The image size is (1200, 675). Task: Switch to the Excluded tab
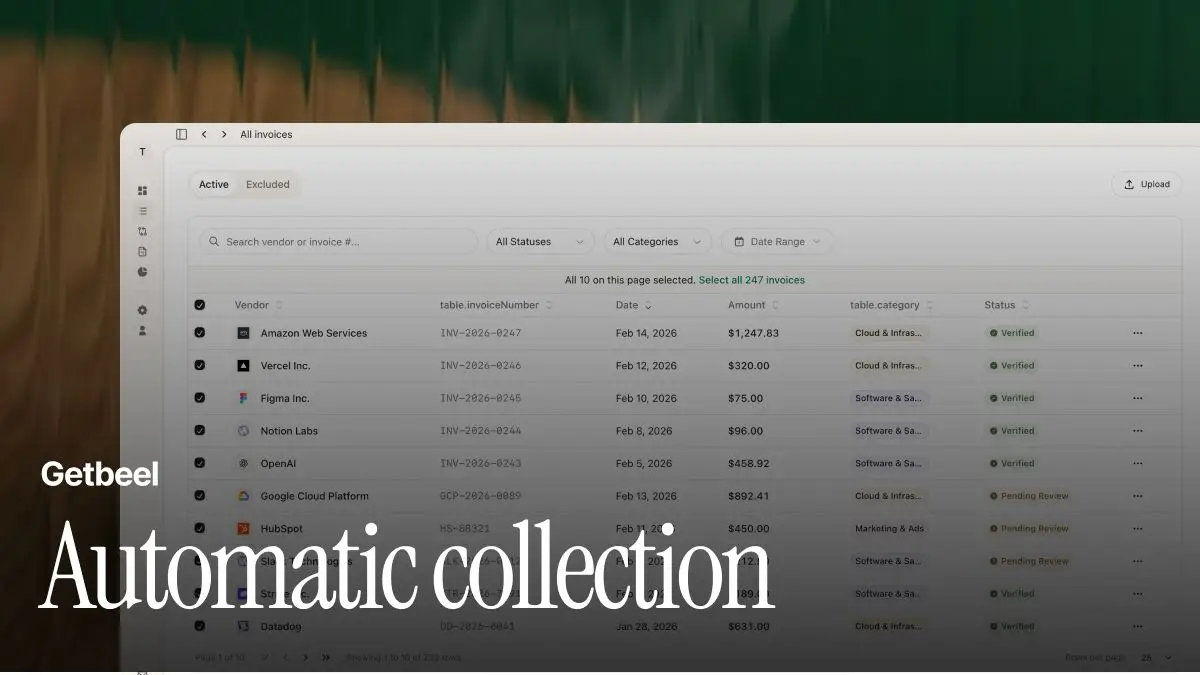click(268, 184)
